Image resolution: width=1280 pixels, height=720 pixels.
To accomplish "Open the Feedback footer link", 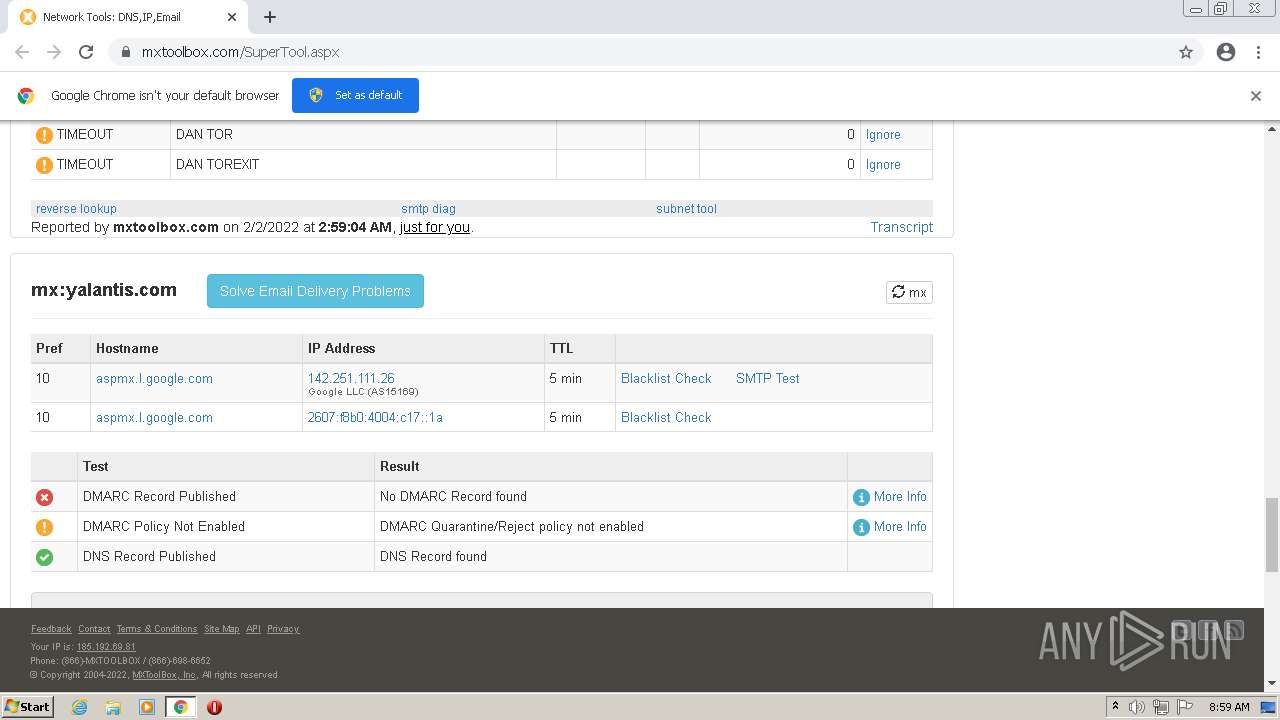I will click(51, 629).
